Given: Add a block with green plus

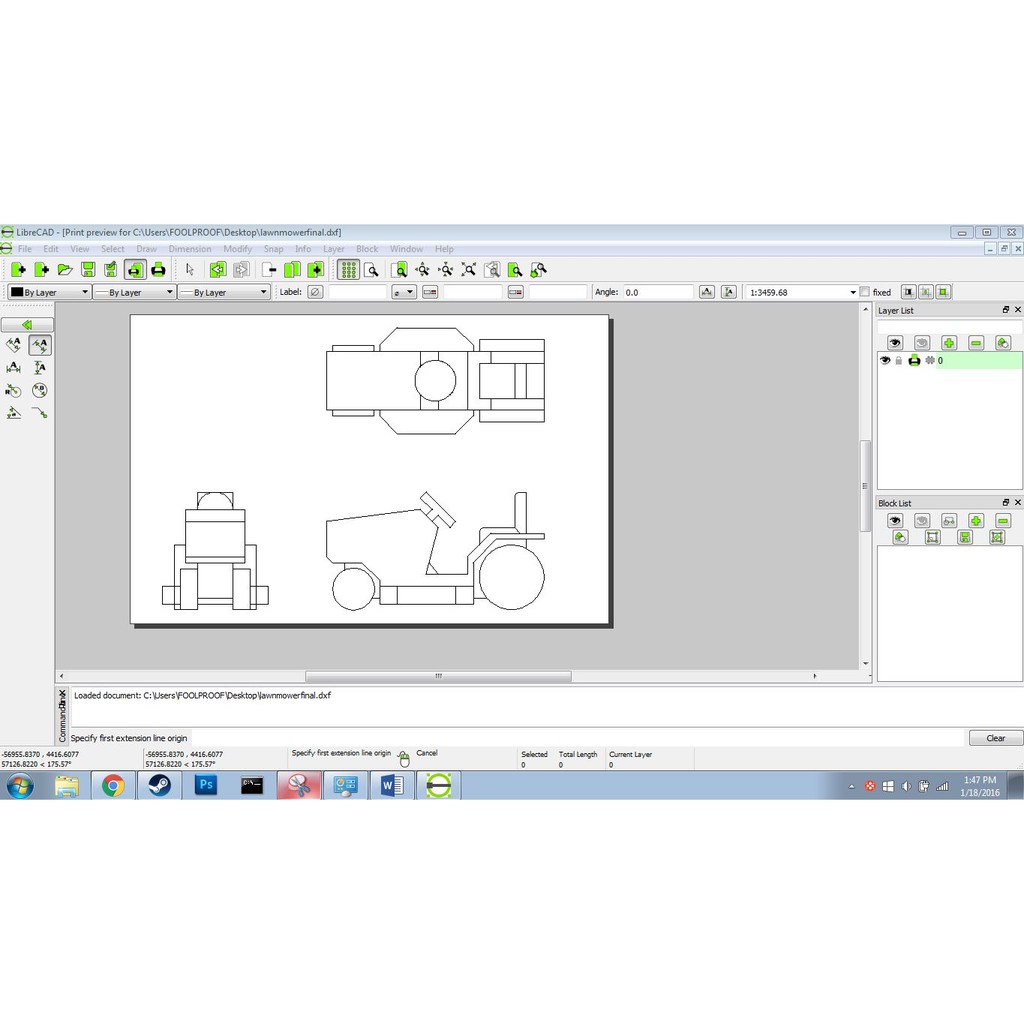Looking at the screenshot, I should [976, 520].
